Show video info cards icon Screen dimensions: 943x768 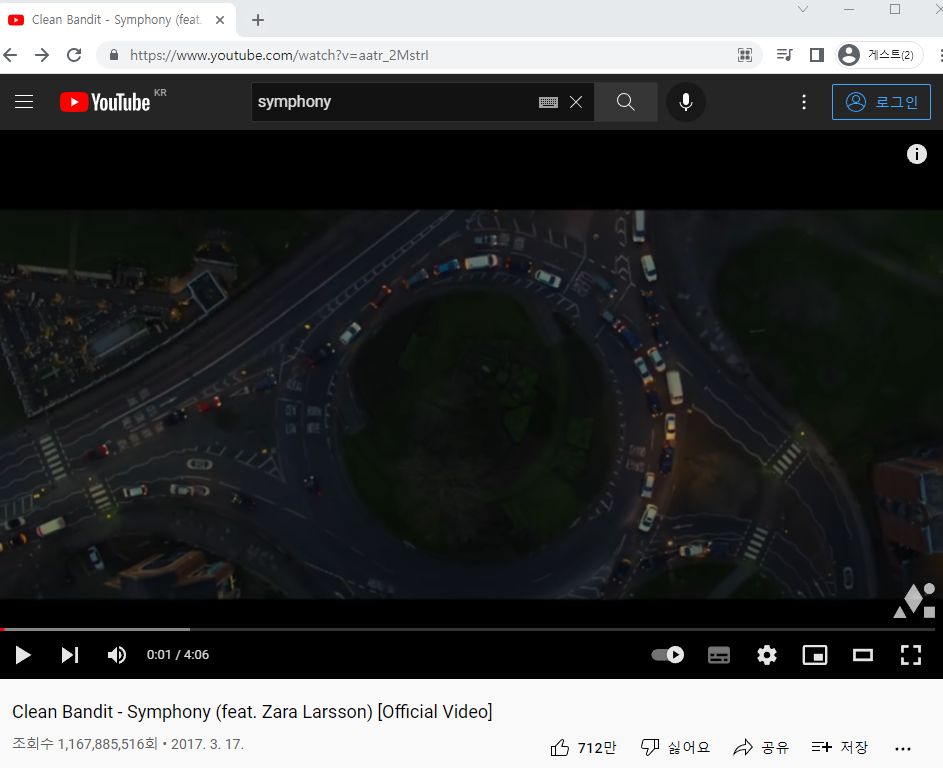coord(917,154)
